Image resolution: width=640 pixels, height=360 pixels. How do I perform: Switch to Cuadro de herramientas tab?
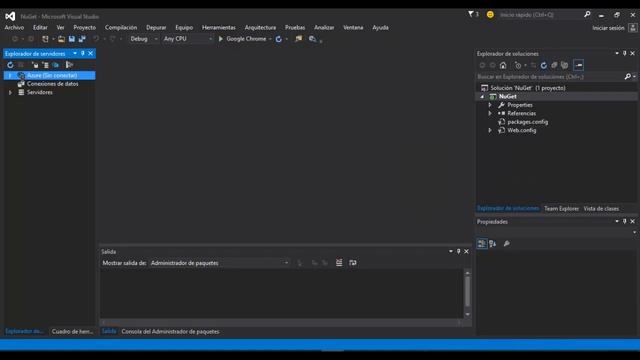pyautogui.click(x=72, y=331)
